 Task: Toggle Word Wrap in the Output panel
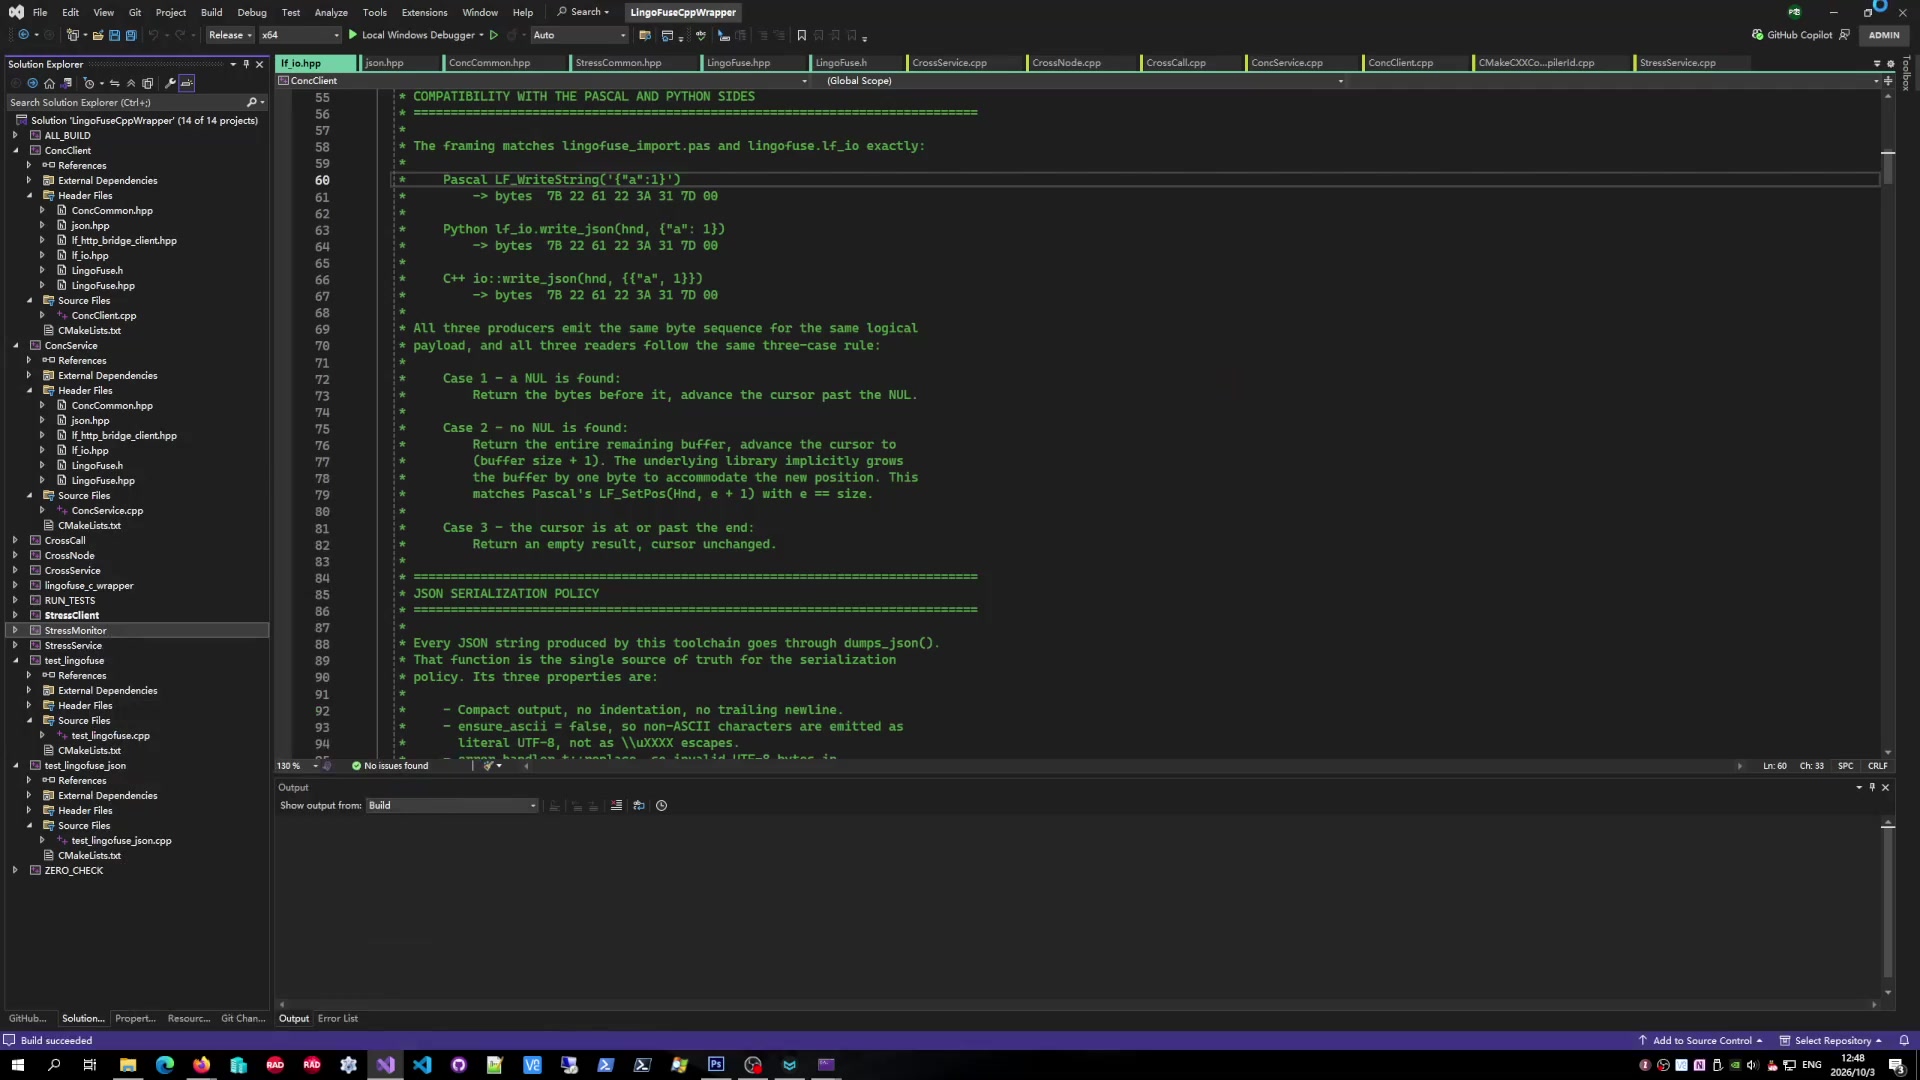639,806
